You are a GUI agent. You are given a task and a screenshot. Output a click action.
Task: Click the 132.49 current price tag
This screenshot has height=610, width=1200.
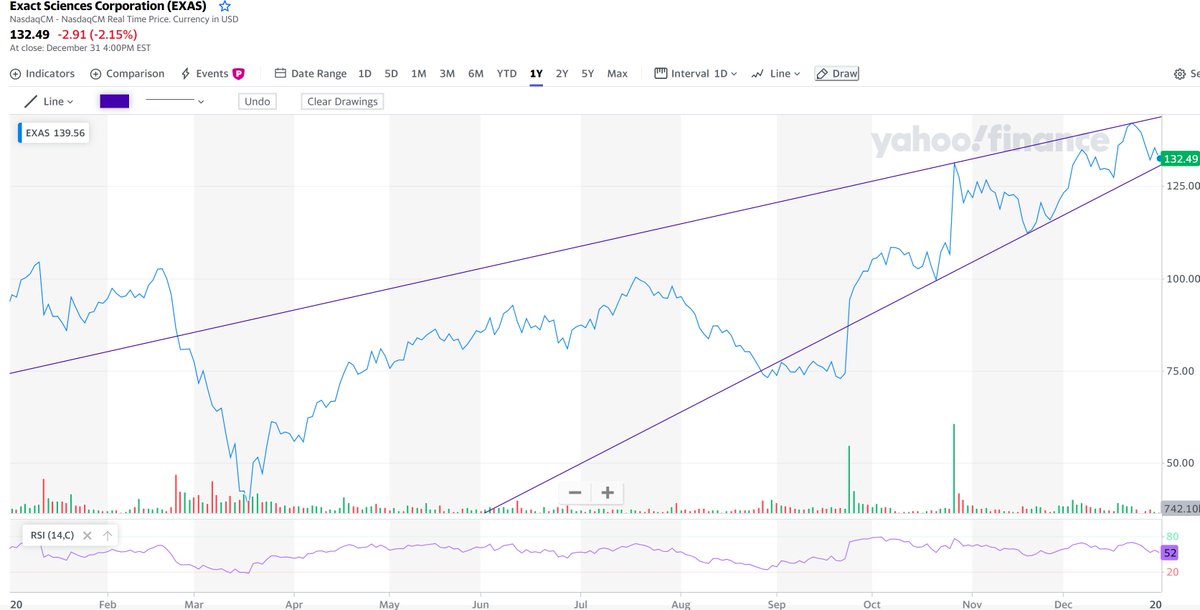coord(1181,159)
